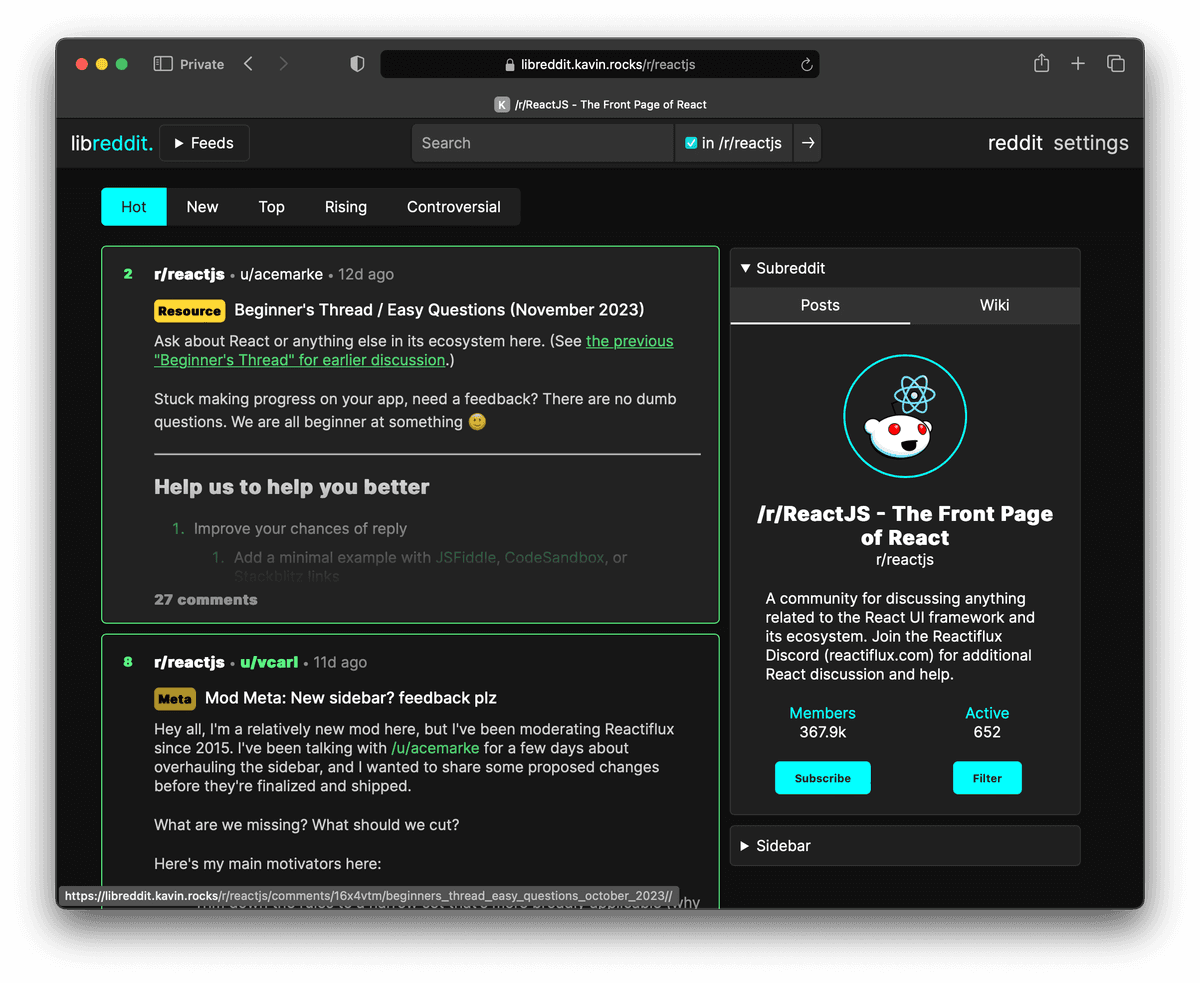Open the Mod Meta post title
Image resolution: width=1200 pixels, height=983 pixels.
pos(351,698)
